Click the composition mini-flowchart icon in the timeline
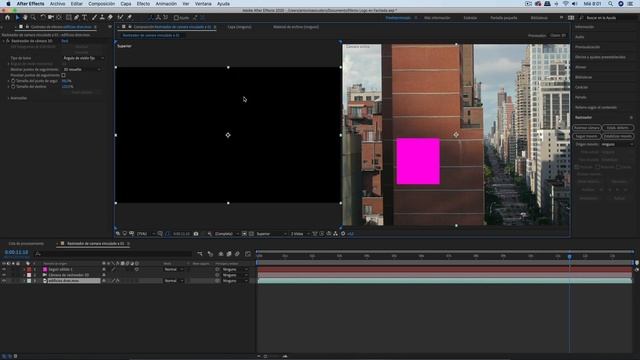 click(x=200, y=254)
